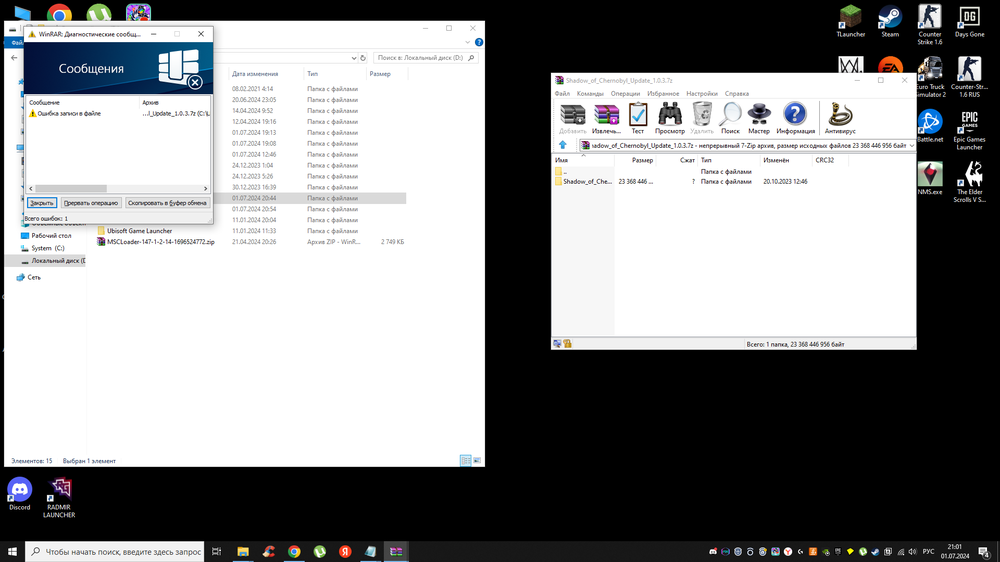This screenshot has height=562, width=1000.
Task: Click the Windows Start button
Action: 12,552
